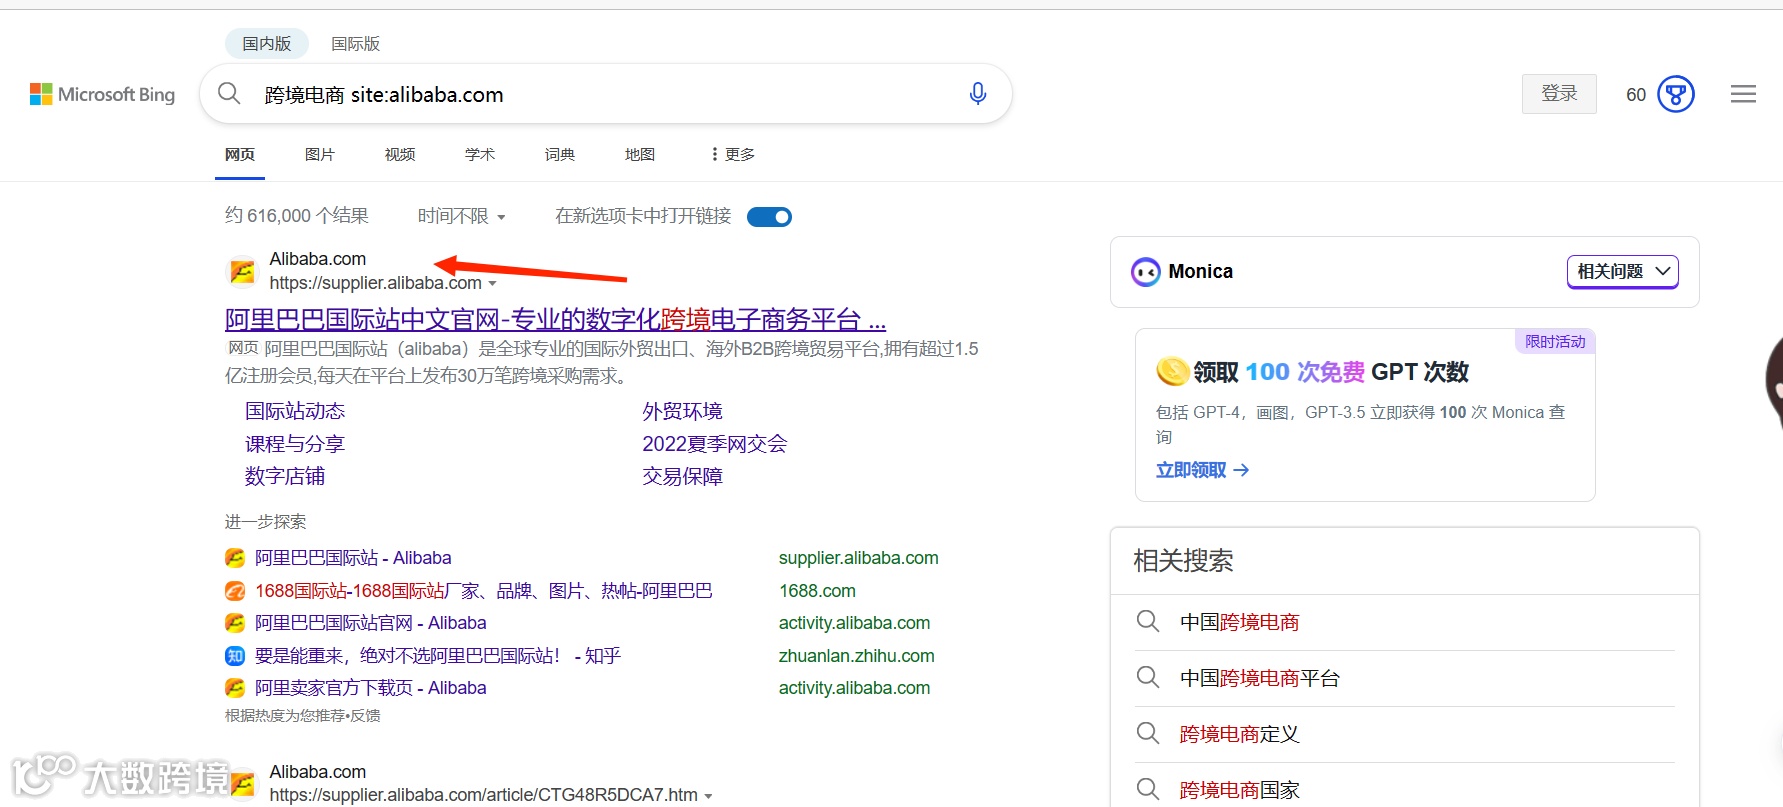Image resolution: width=1783 pixels, height=807 pixels.
Task: Switch to 国际版 tab
Action: 356,44
